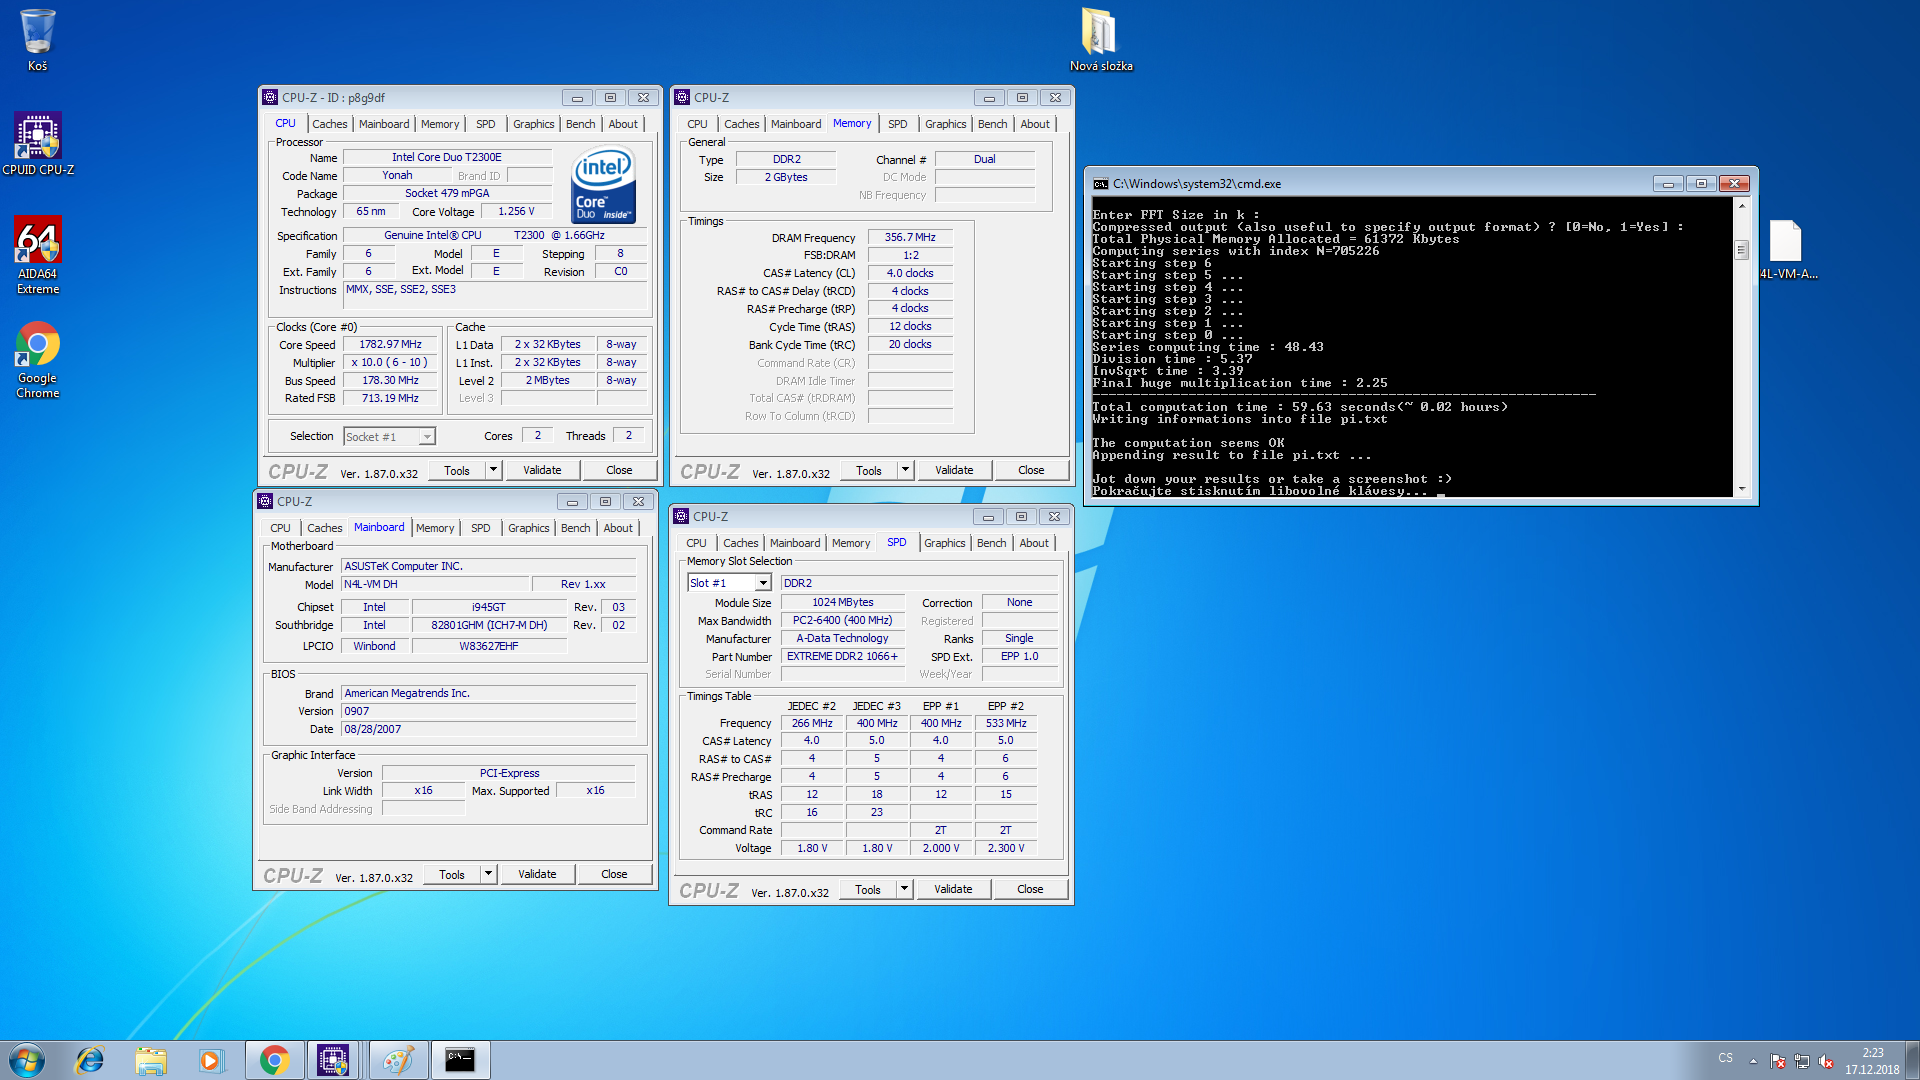Click Close in the SPD window
Viewport: 1920px width, 1080px height.
[1030, 889]
